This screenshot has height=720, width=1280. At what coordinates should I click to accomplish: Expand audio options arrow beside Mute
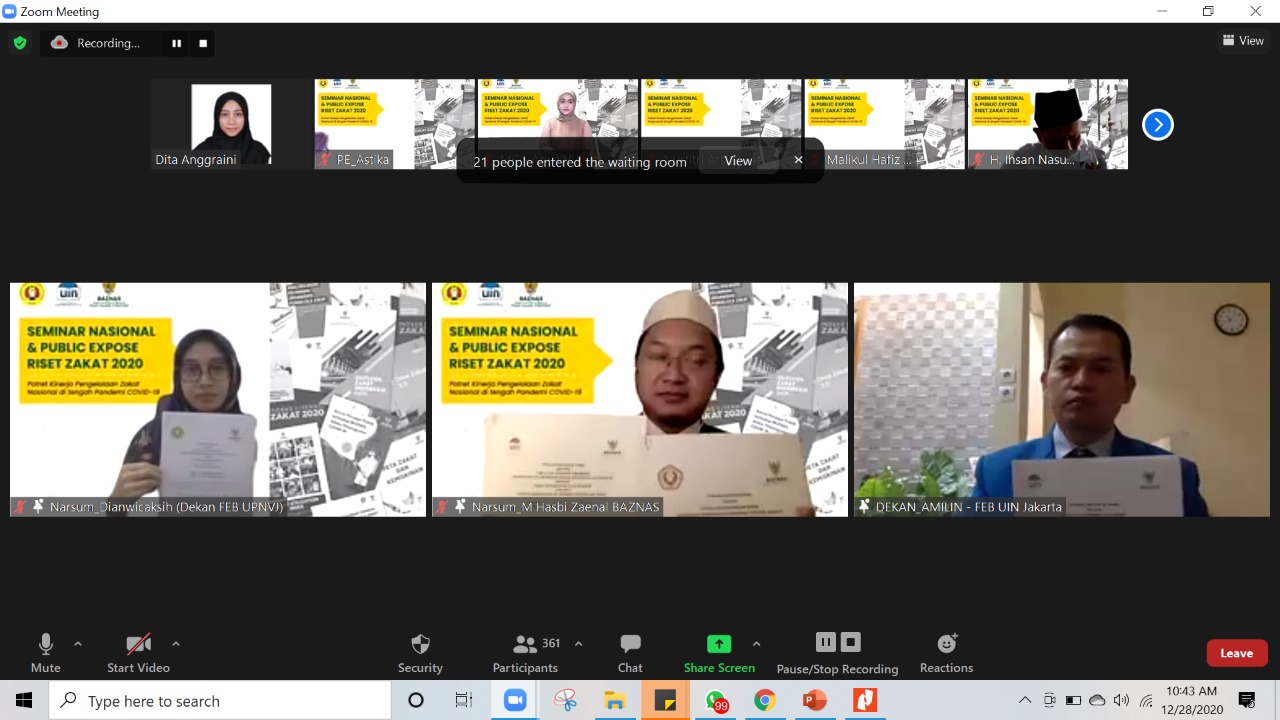pos(78,644)
